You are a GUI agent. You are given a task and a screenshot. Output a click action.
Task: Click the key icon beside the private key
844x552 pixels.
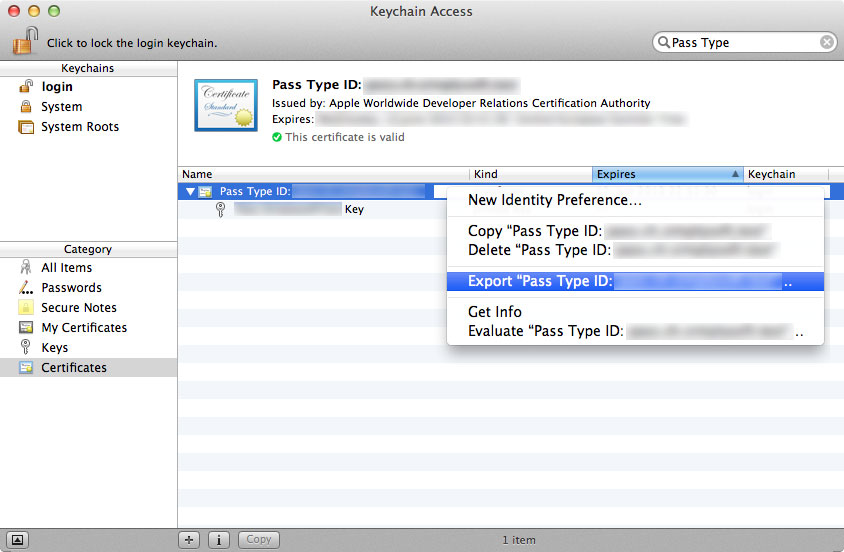click(220, 209)
